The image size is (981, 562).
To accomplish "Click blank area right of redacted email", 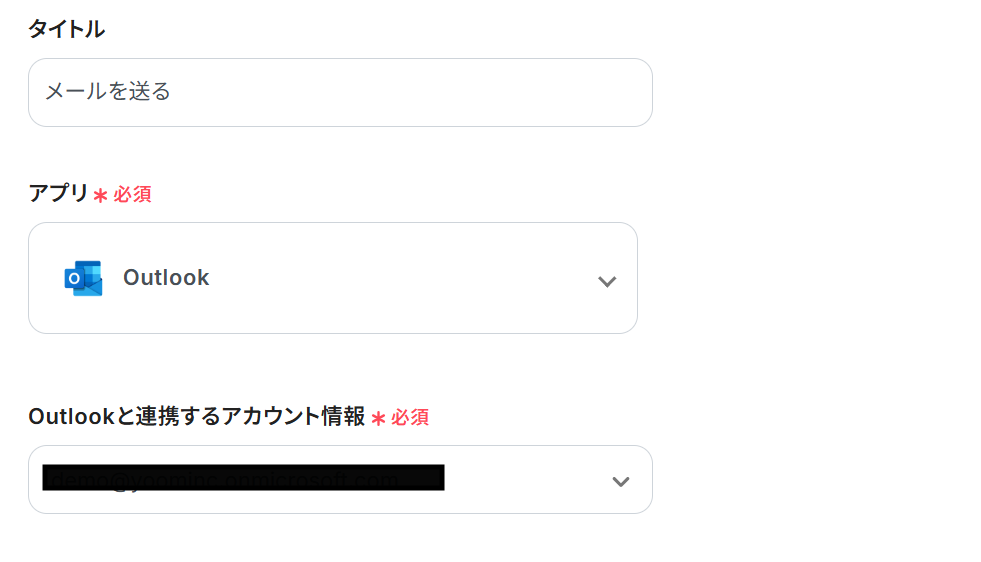I will [x=525, y=480].
